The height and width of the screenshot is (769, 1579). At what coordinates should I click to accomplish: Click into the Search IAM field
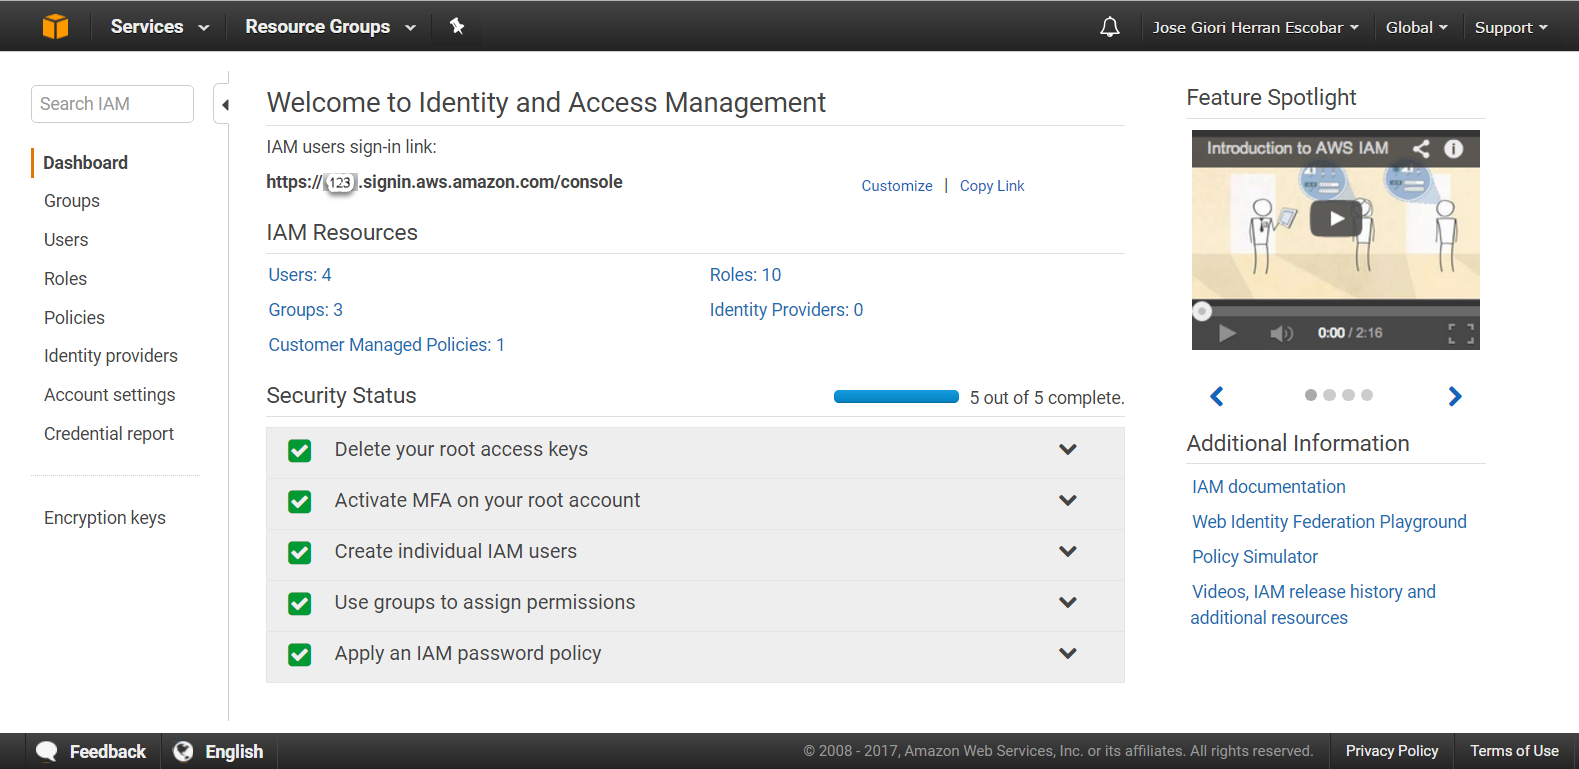click(x=112, y=104)
